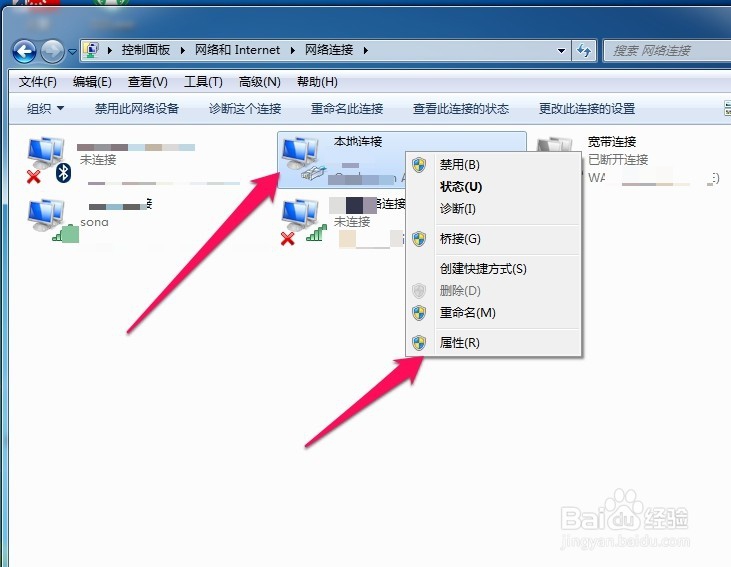
Task: Click 重命名此连接 in the toolbar
Action: 347,109
